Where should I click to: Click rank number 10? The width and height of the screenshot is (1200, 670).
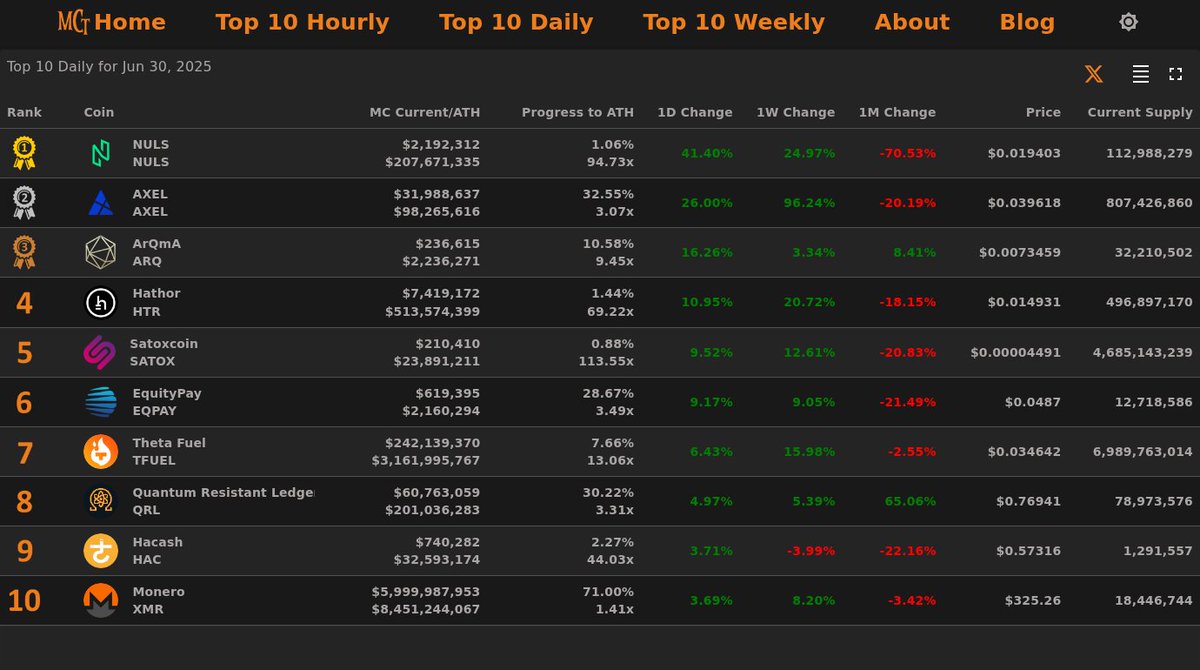coord(24,601)
